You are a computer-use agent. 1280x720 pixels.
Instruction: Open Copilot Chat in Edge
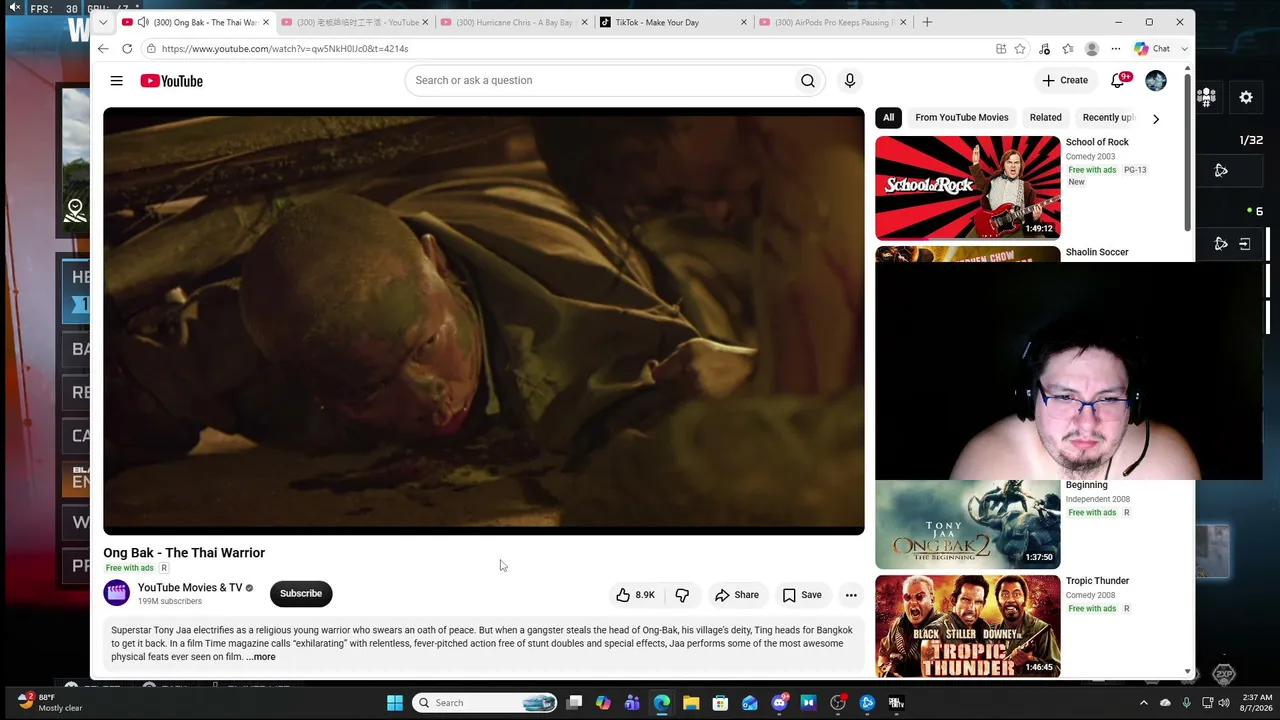pos(1152,49)
